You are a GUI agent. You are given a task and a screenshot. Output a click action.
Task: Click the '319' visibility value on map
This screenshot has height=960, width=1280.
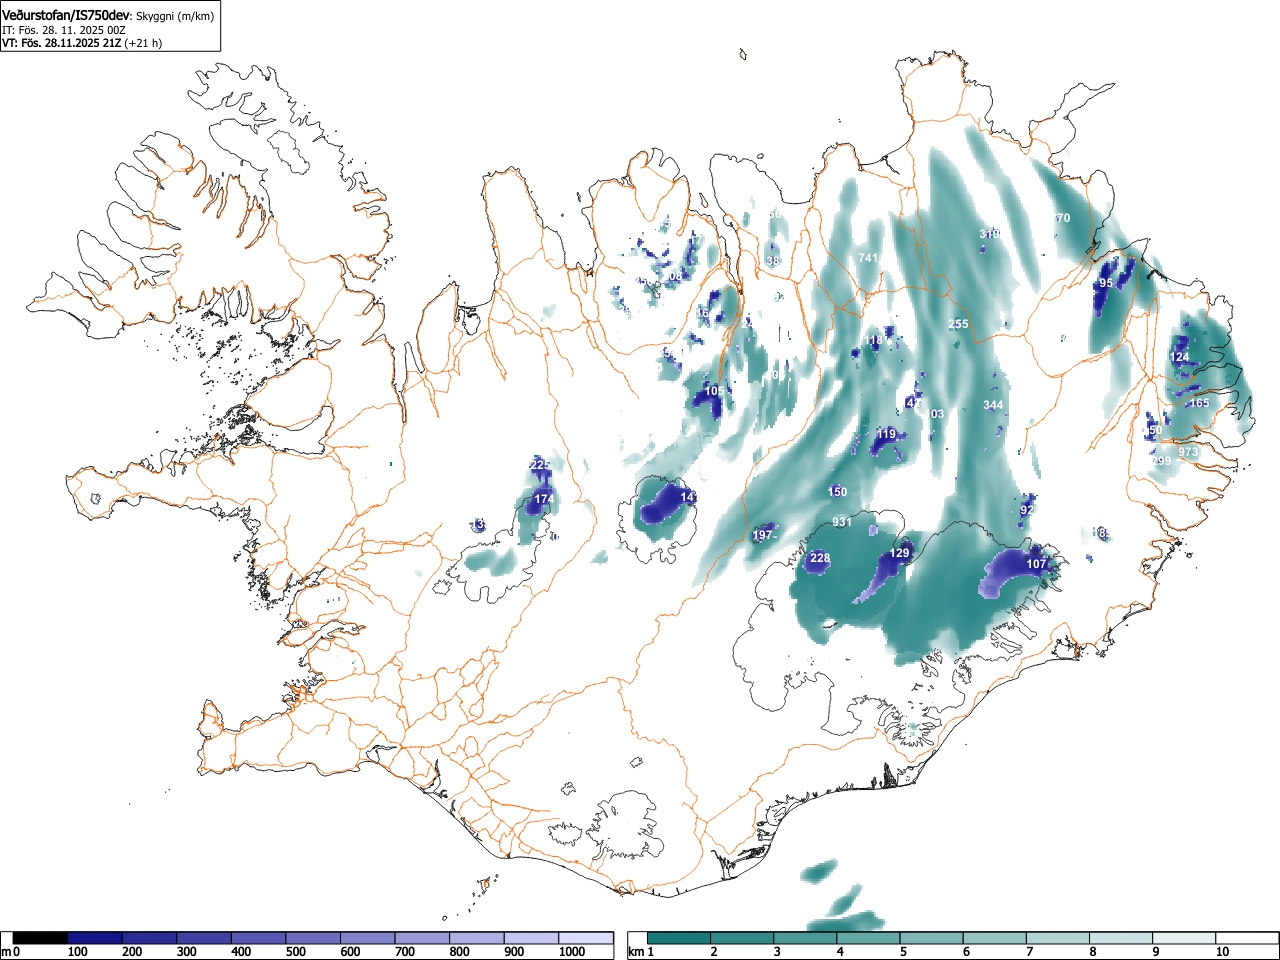989,234
